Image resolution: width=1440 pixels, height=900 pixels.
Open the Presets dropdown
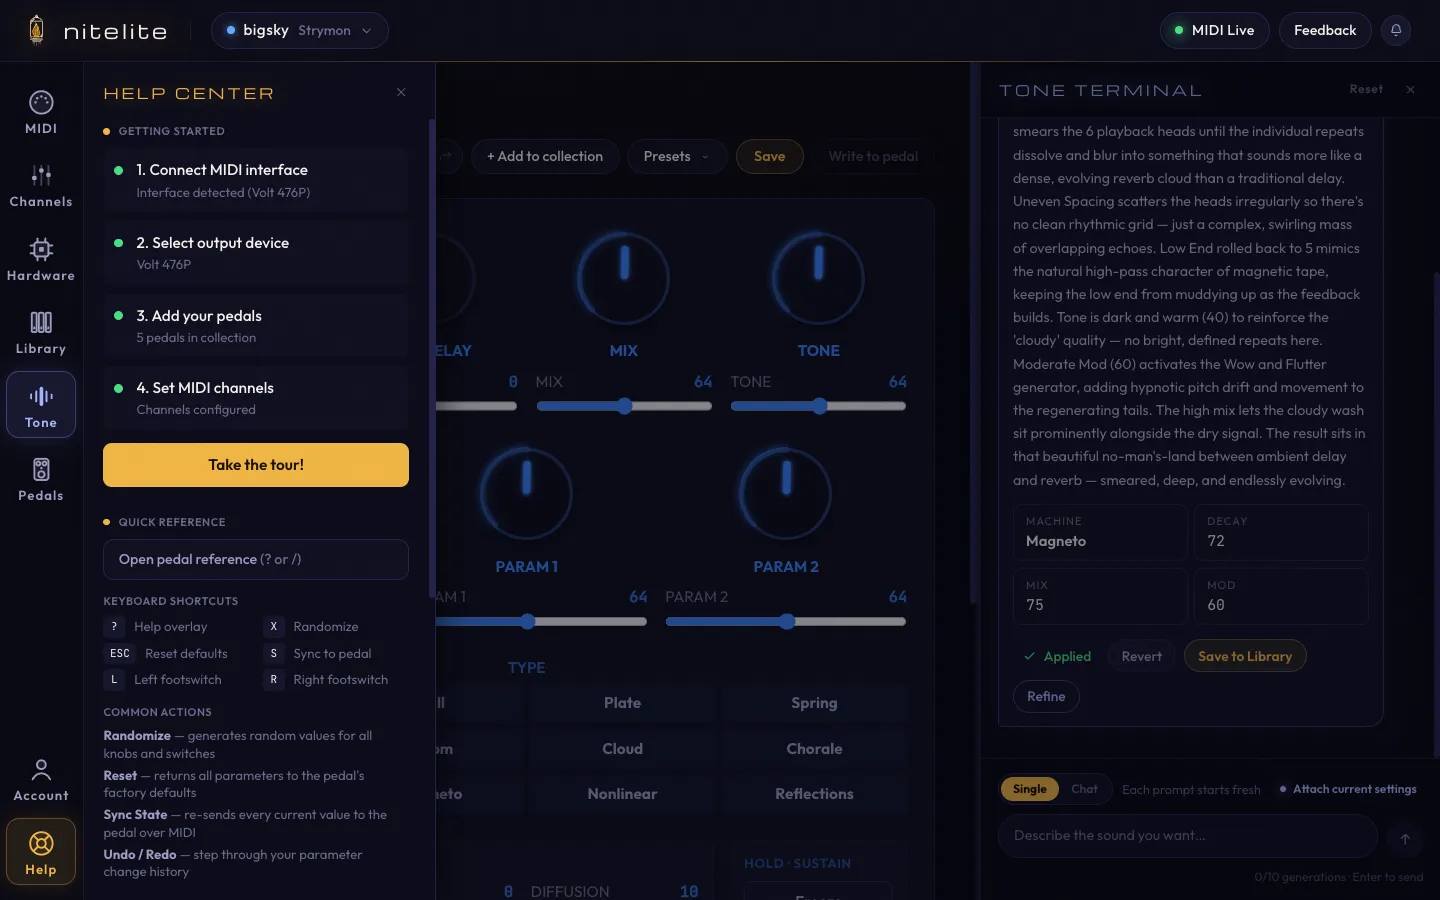[677, 156]
